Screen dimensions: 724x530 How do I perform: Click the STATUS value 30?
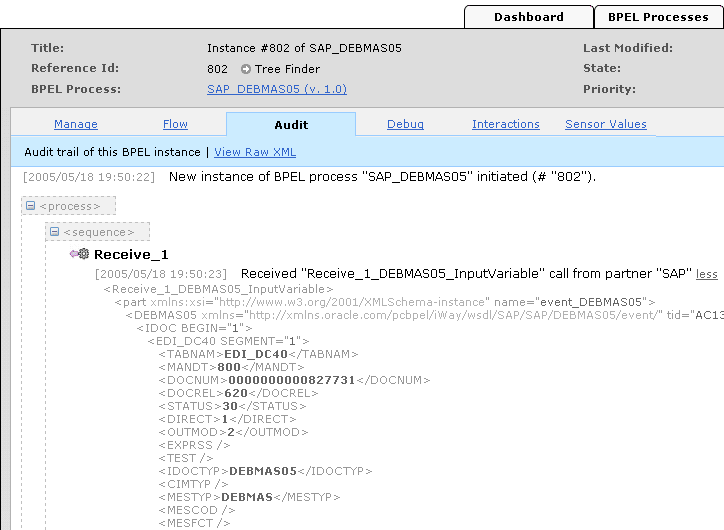pos(230,406)
